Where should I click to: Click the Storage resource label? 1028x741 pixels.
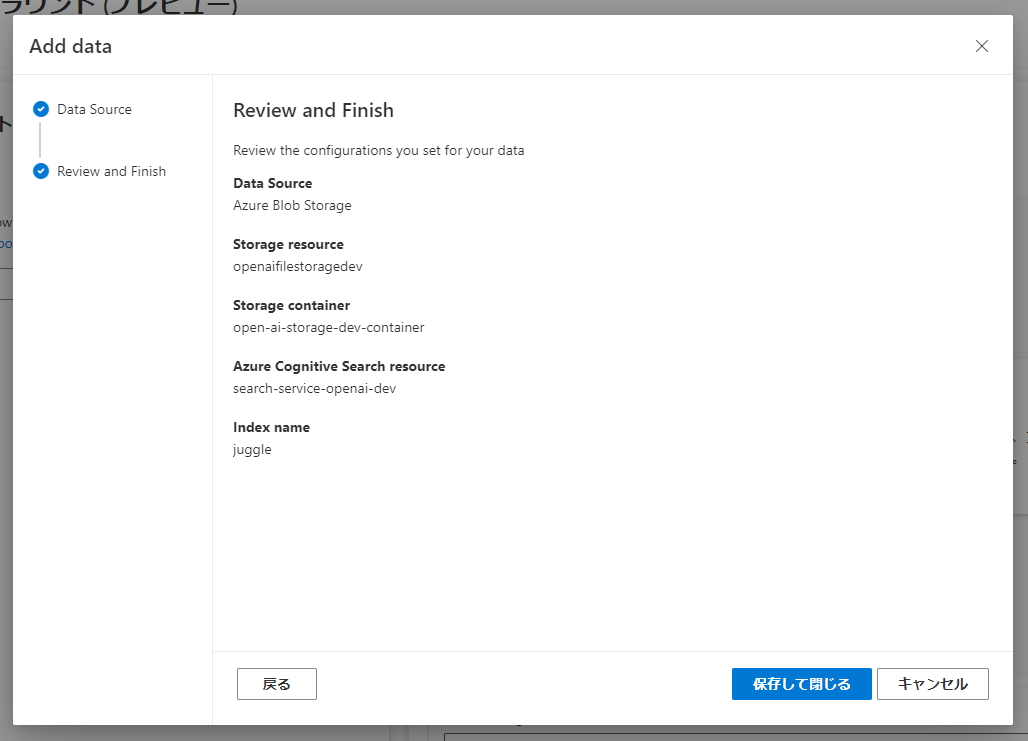[x=288, y=244]
